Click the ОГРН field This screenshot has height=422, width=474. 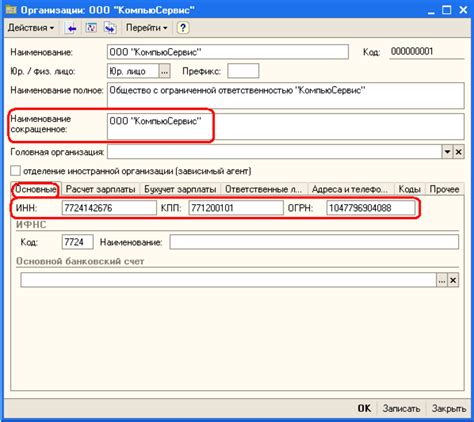(x=371, y=208)
